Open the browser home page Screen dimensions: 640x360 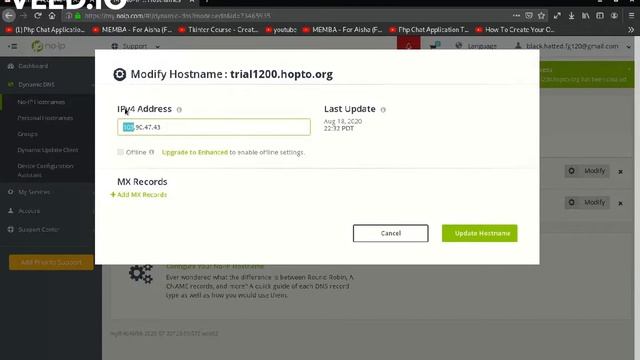pyautogui.click(x=52, y=16)
